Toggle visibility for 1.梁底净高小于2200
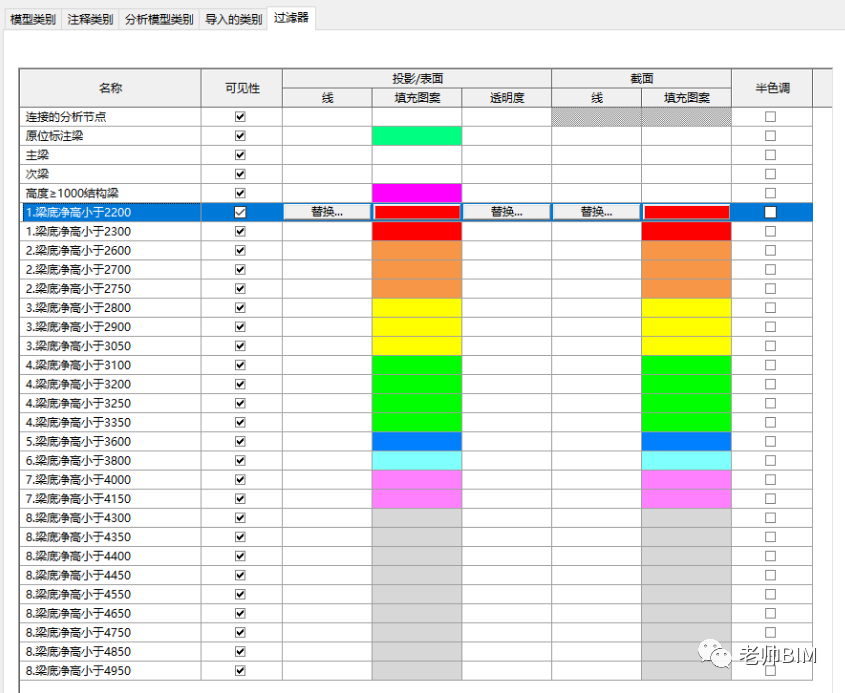The height and width of the screenshot is (693, 845). 240,212
